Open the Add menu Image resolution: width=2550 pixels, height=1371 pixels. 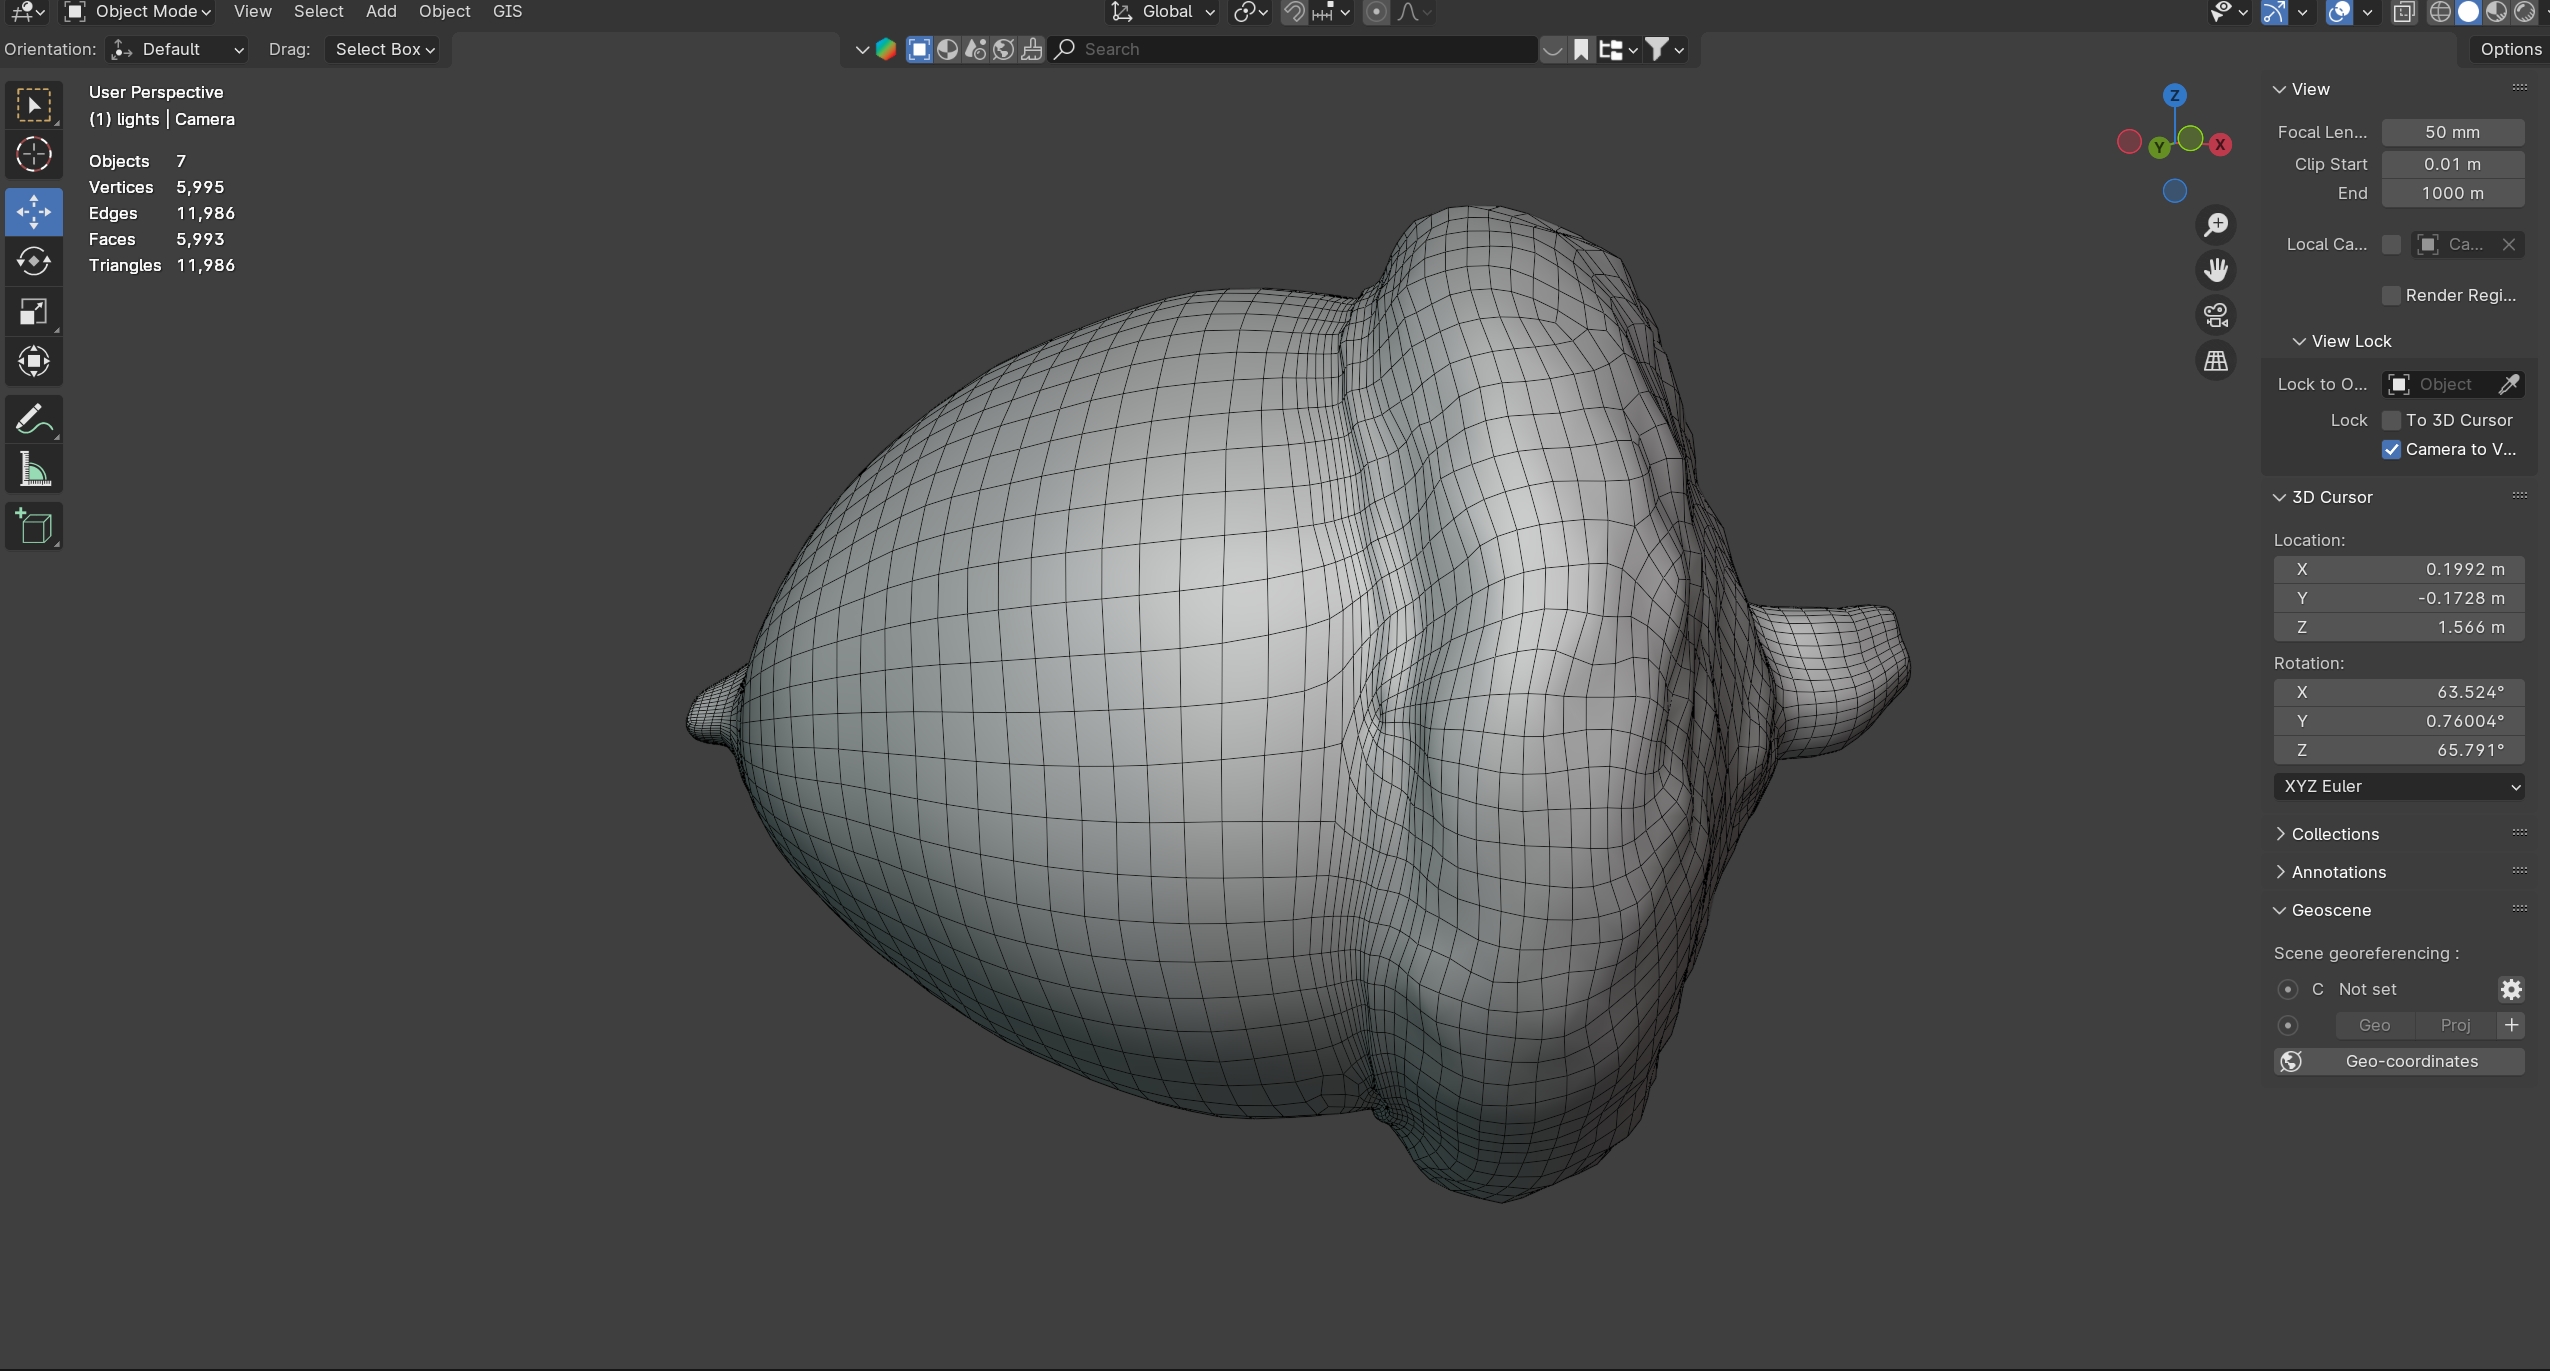(381, 12)
